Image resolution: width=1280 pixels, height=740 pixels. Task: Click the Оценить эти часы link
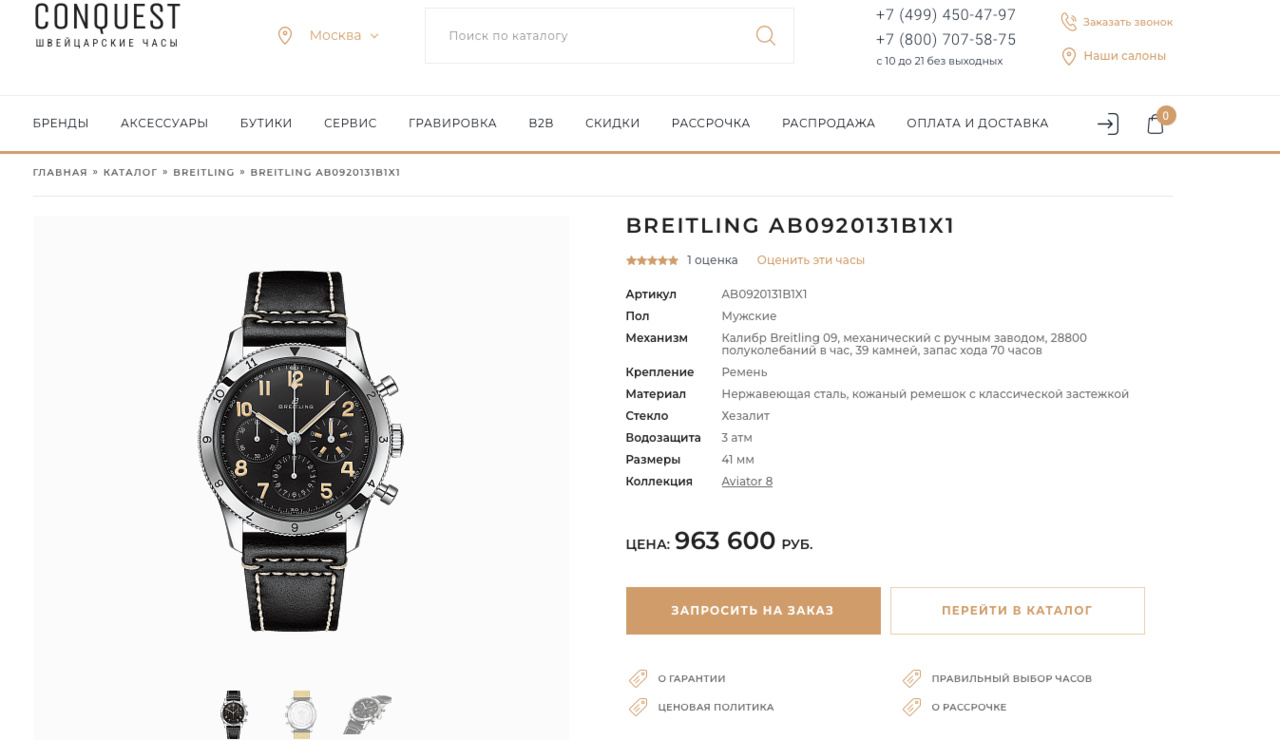[x=810, y=260]
